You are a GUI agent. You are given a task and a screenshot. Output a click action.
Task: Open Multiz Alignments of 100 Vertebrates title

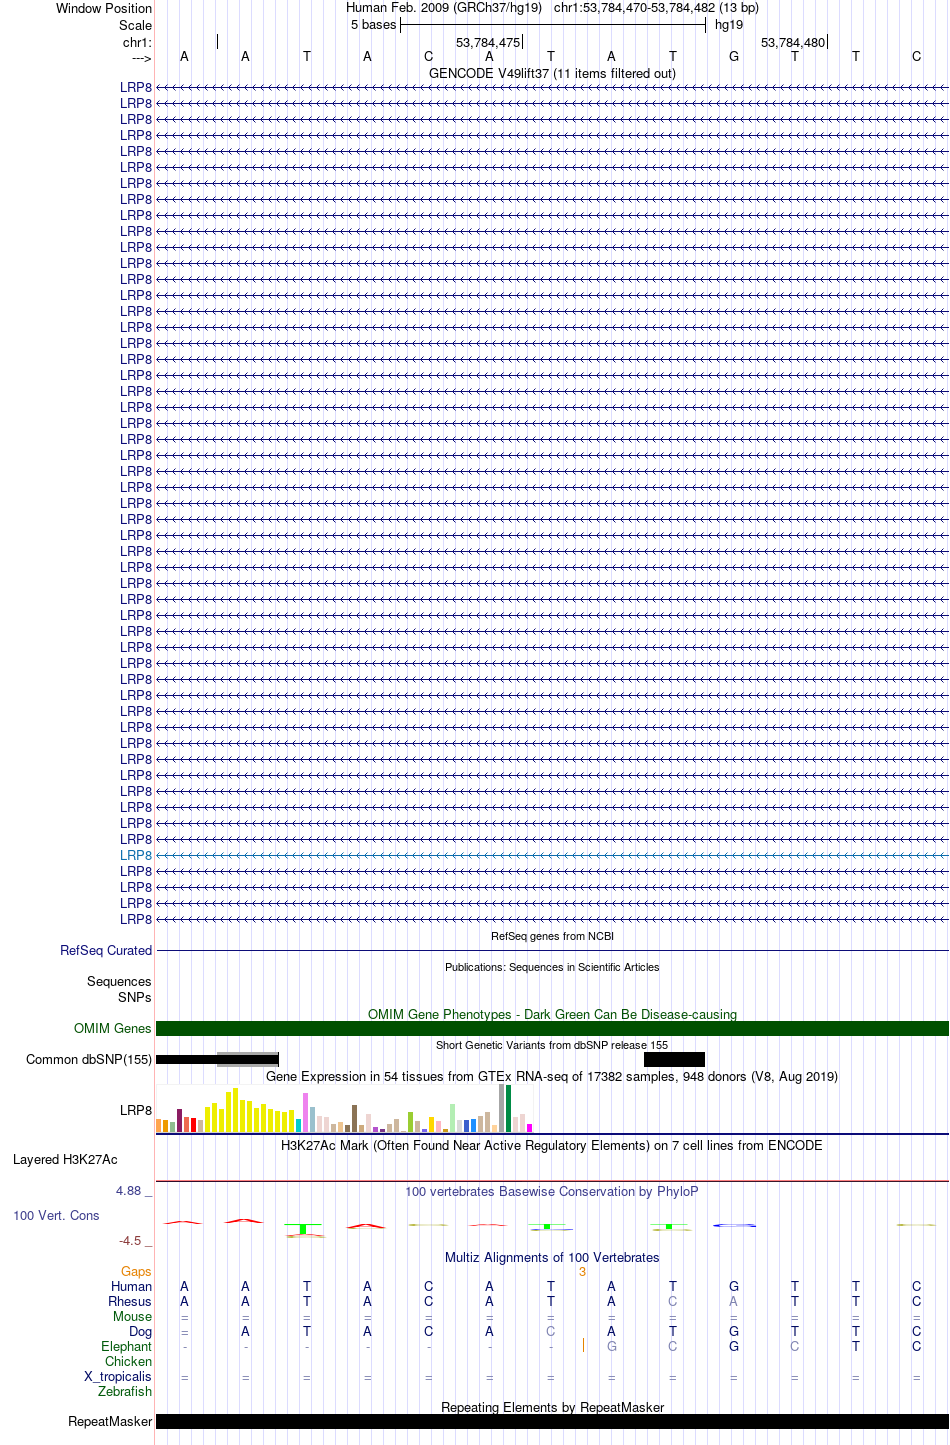point(552,1257)
